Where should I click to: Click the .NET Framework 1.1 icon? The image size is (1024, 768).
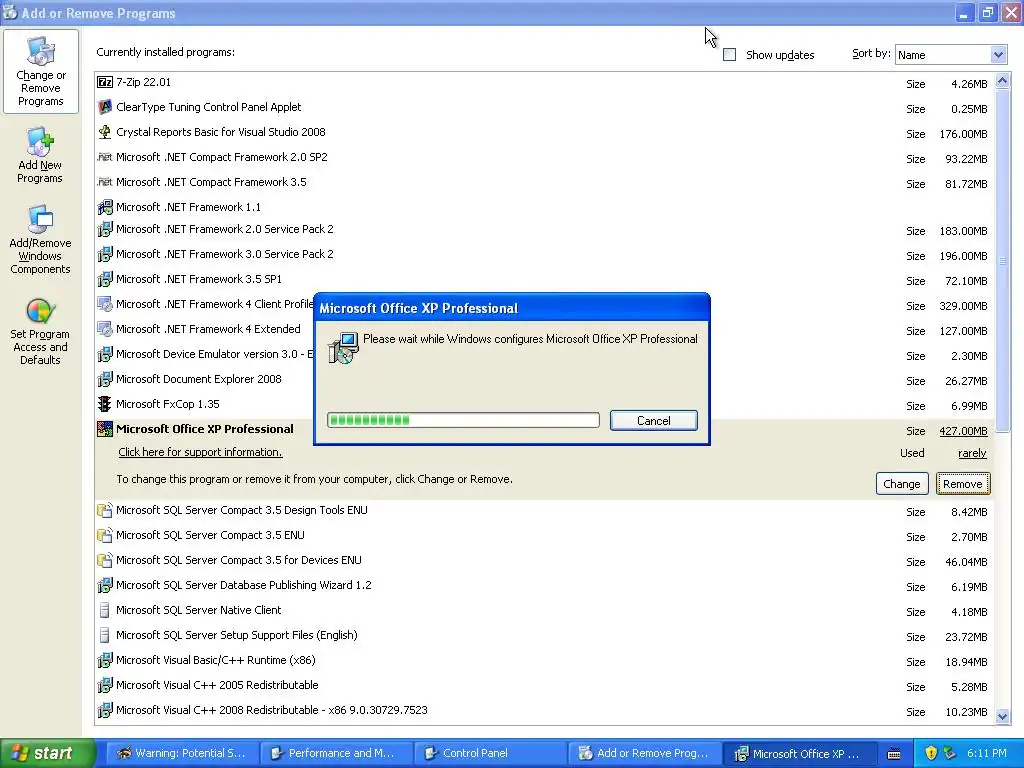[x=104, y=207]
